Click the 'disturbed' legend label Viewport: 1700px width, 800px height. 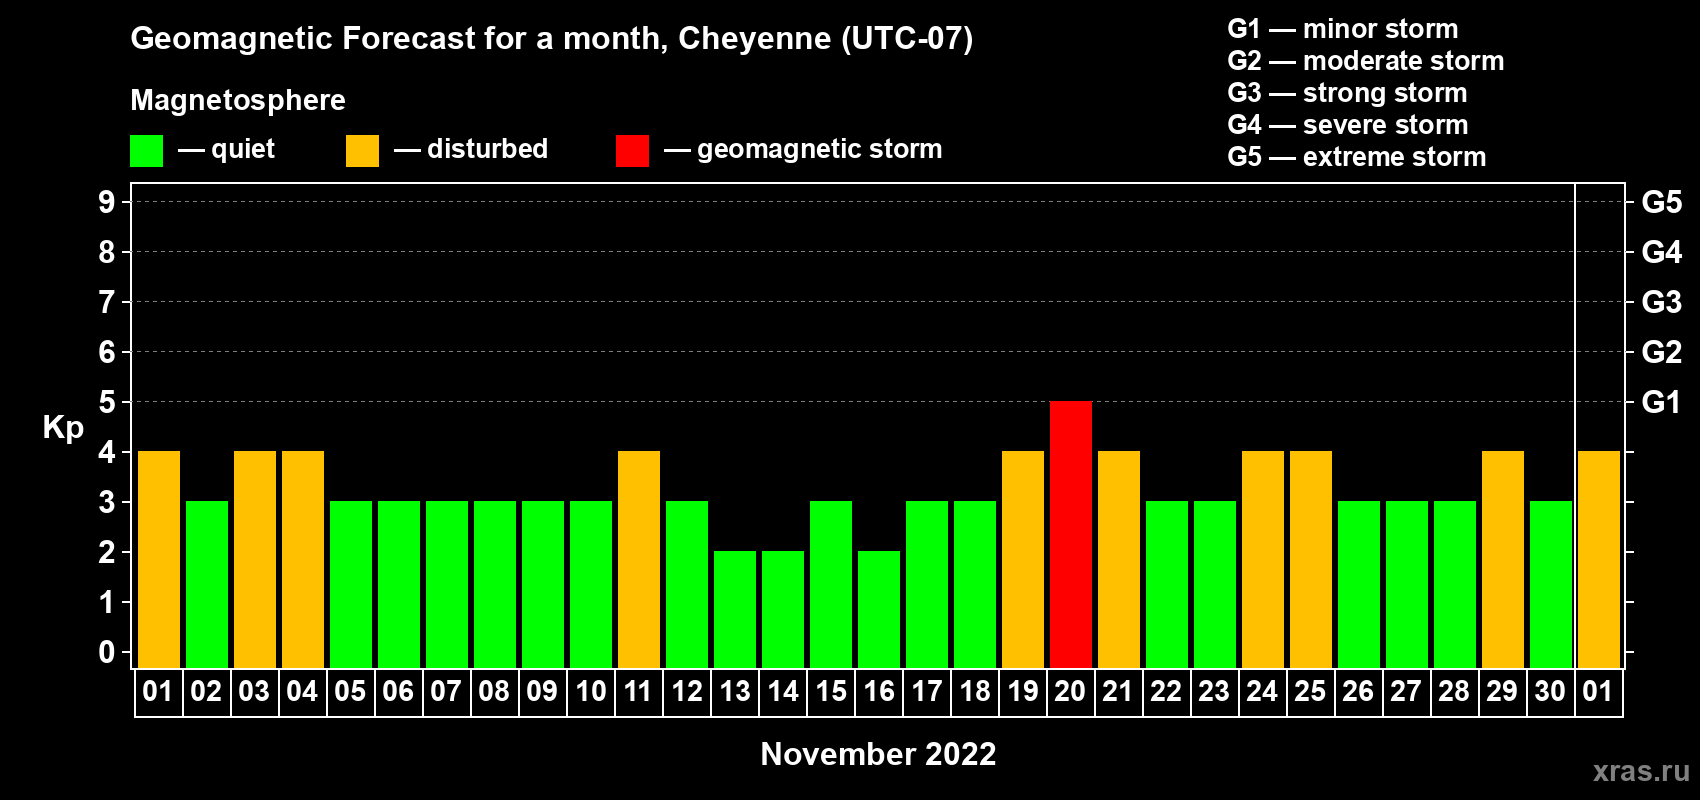click(487, 149)
